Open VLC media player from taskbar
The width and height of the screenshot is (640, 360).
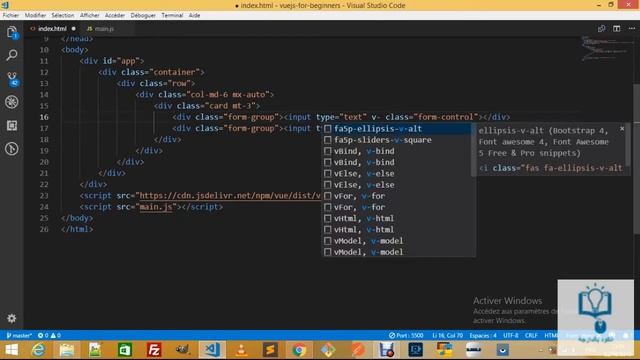pos(241,350)
